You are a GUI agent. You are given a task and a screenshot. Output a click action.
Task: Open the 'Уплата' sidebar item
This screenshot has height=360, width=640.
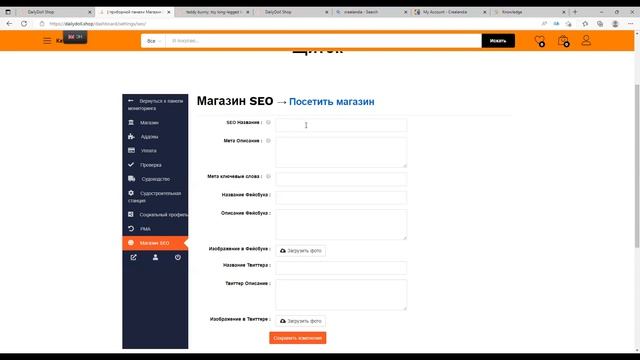click(x=155, y=151)
